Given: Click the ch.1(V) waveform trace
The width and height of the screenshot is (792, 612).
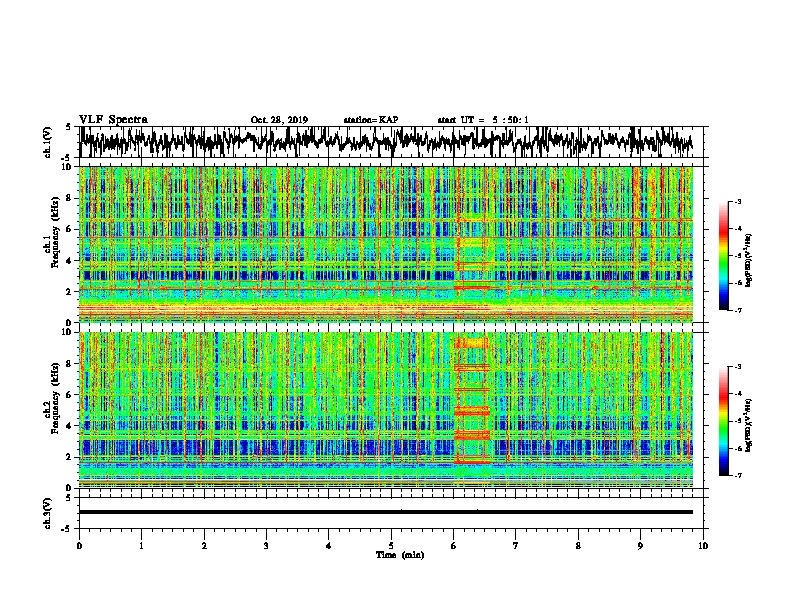Looking at the screenshot, I should coord(386,141).
